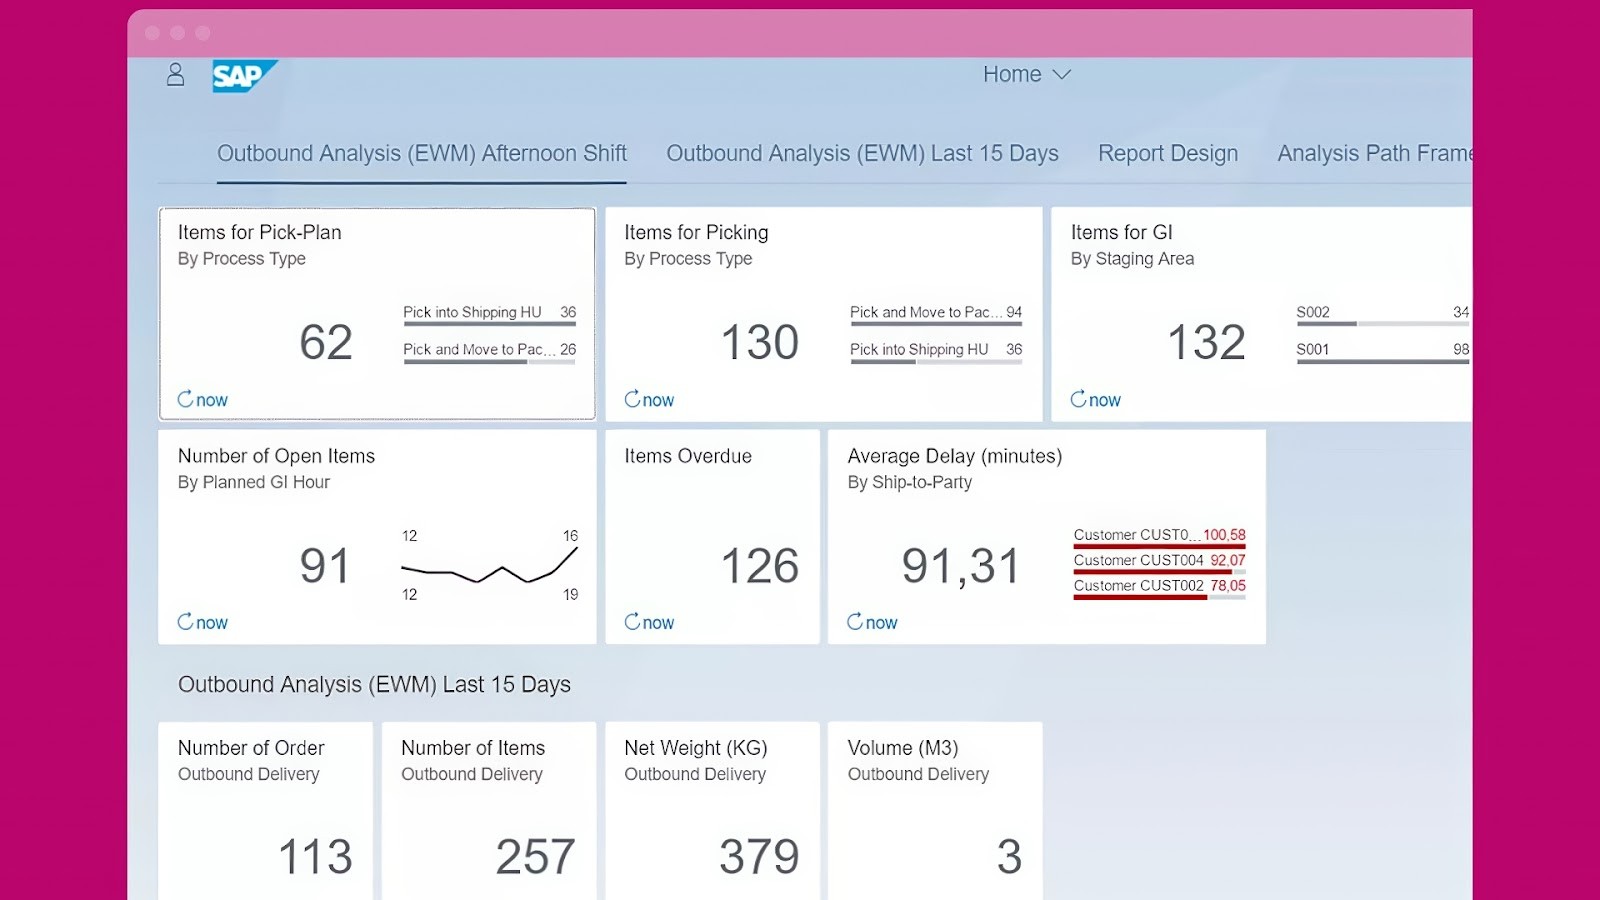
Task: Refresh the Items for Pick-Plan tile
Action: (201, 399)
